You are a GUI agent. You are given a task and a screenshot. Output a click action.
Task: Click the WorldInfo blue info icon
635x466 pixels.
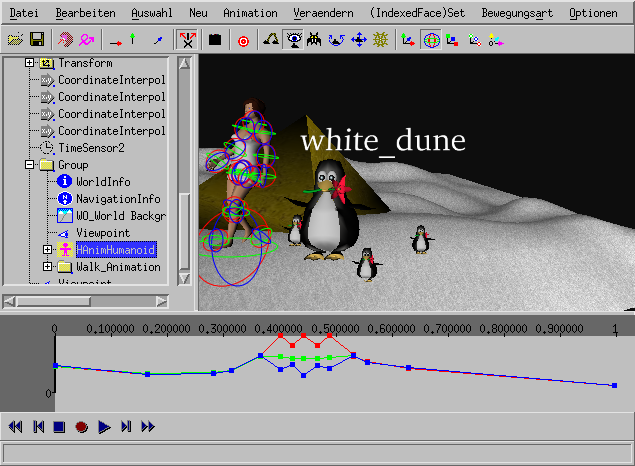tap(64, 181)
